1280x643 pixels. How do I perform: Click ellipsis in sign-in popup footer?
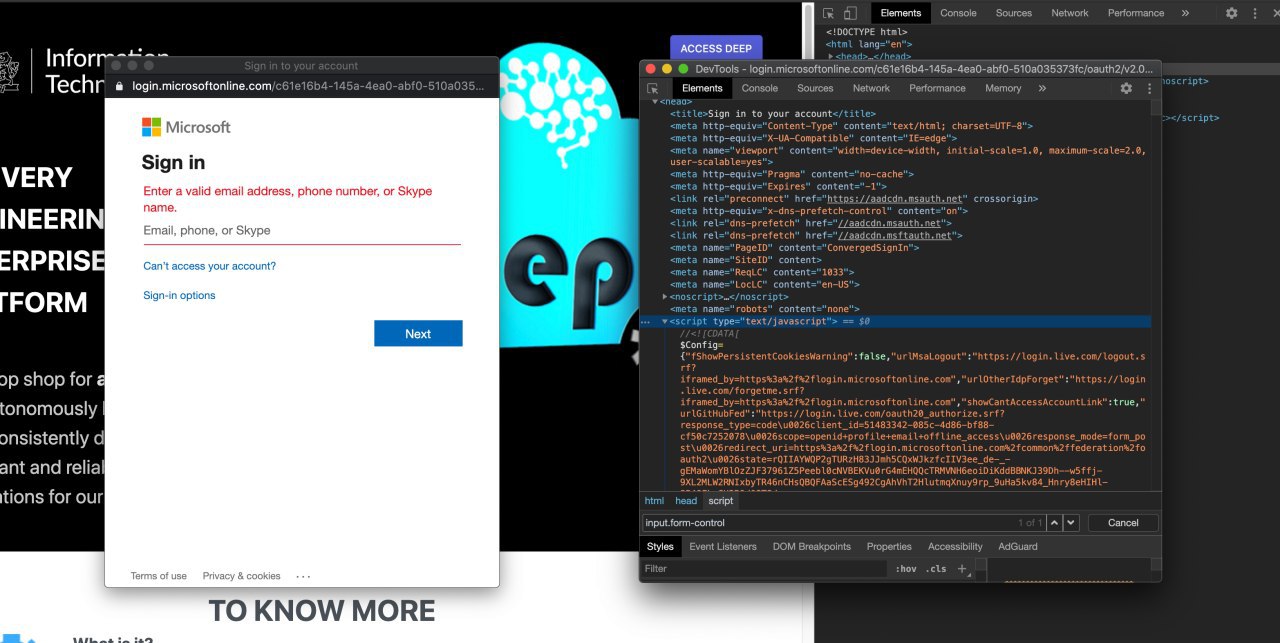pos(304,576)
